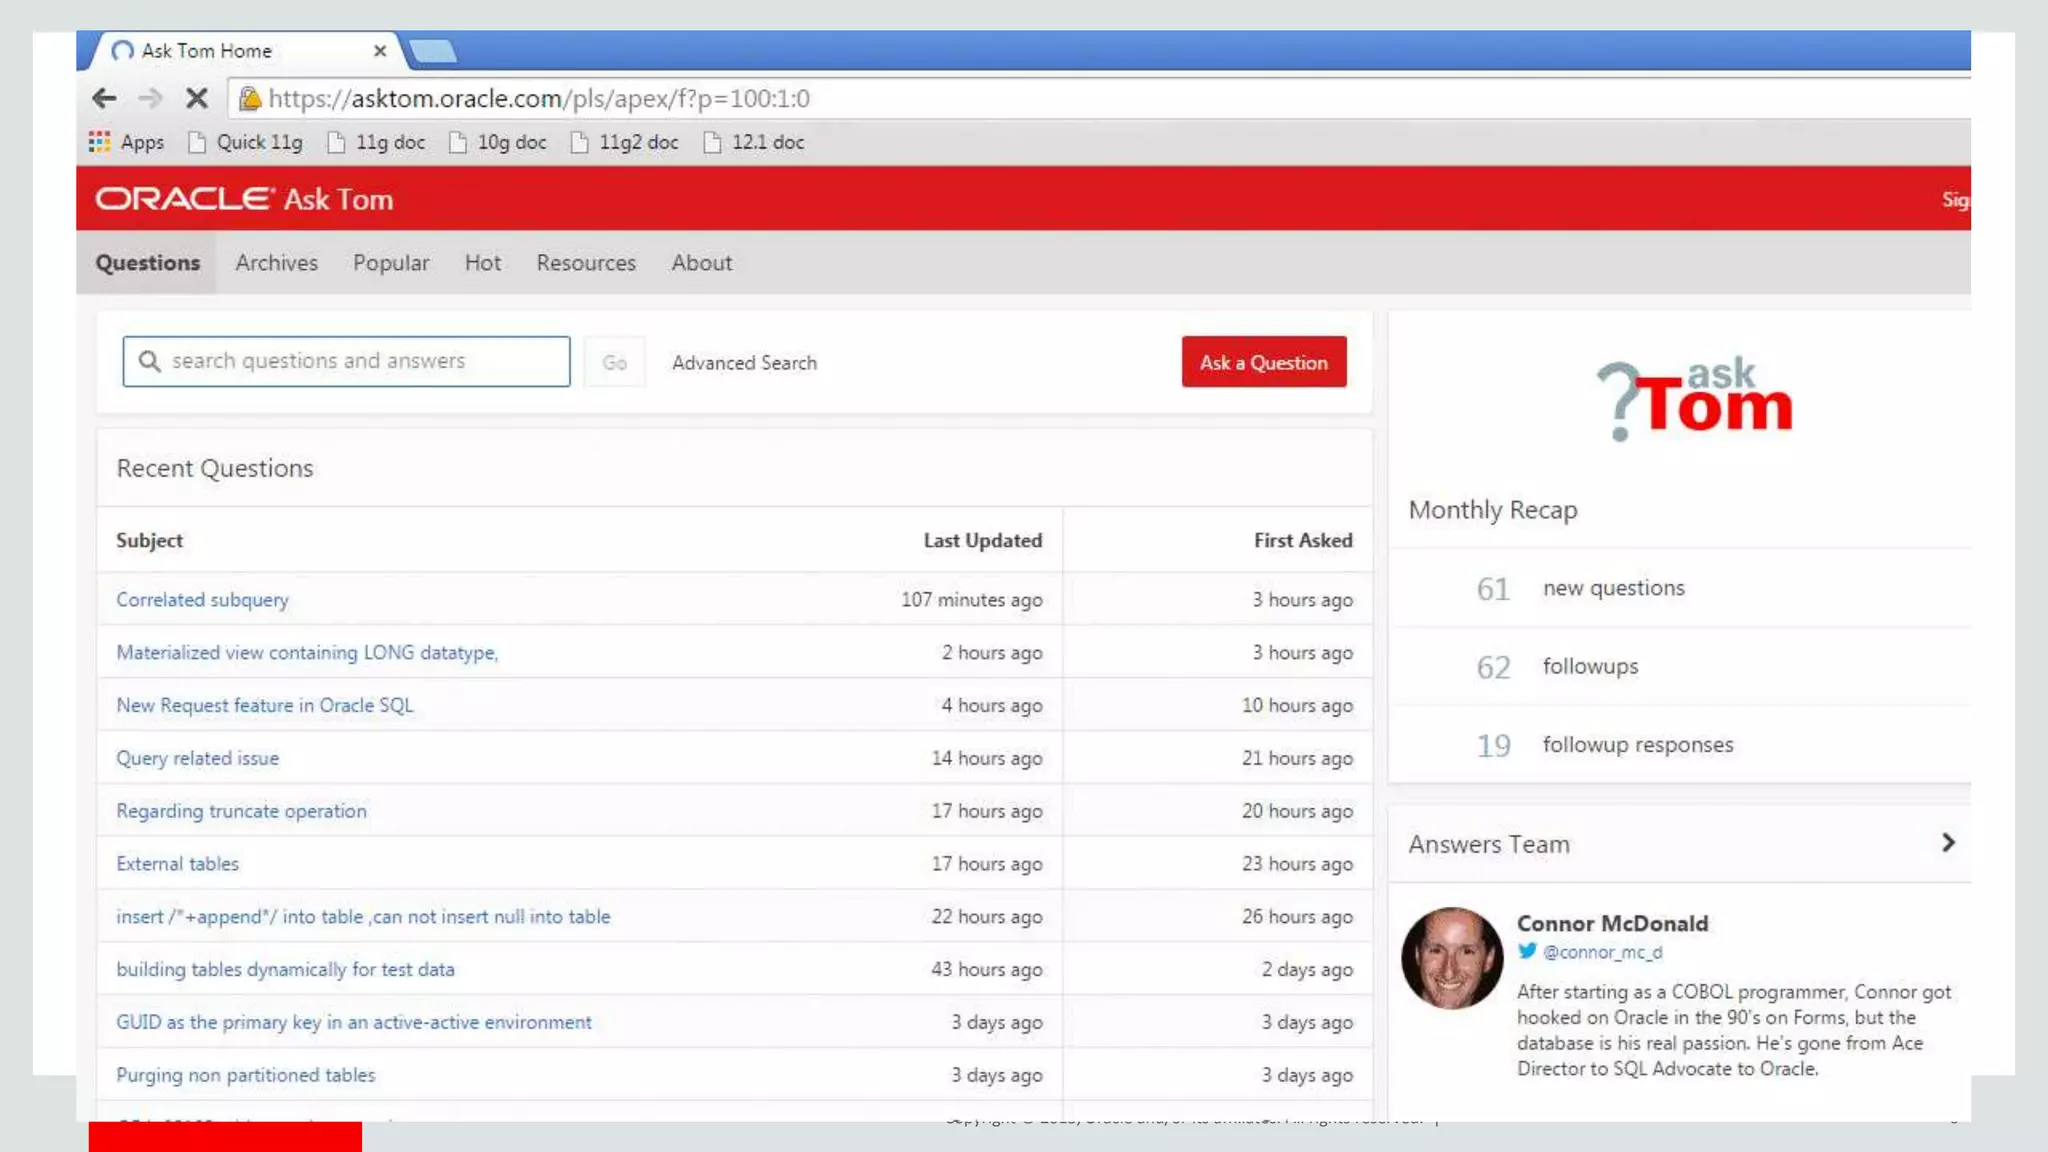This screenshot has height=1152, width=2048.
Task: Click the 19 followup responses count
Action: (x=1493, y=745)
